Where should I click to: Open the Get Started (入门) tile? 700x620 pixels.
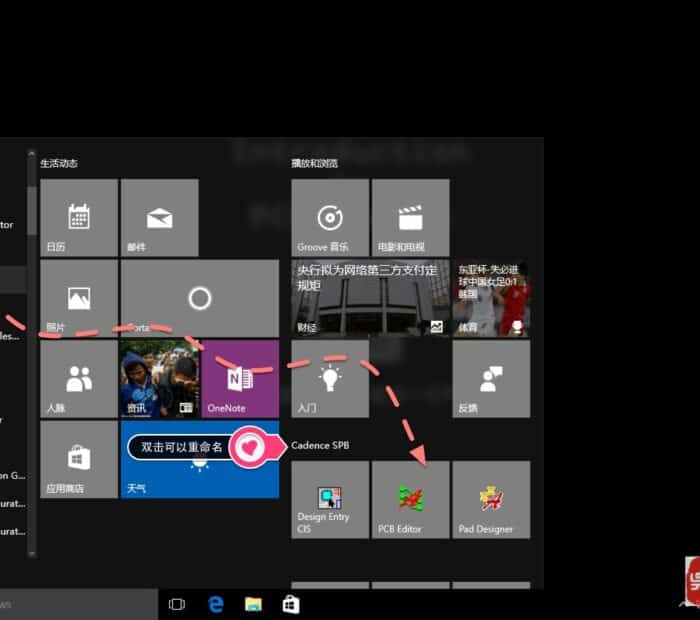tap(330, 379)
